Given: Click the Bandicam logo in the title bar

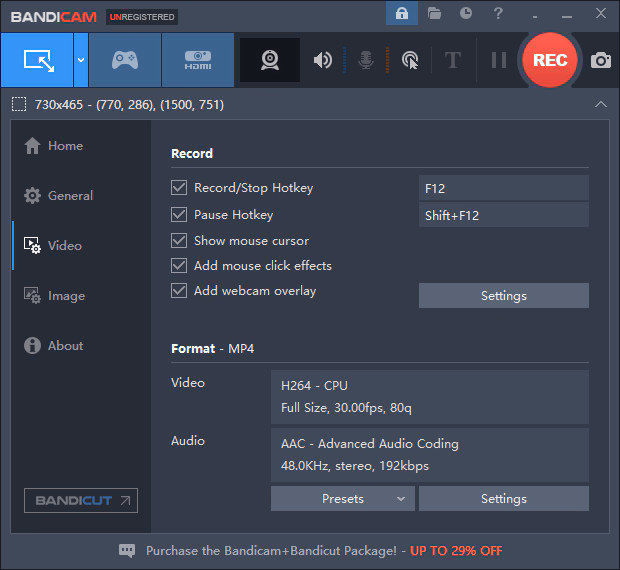Looking at the screenshot, I should (54, 17).
